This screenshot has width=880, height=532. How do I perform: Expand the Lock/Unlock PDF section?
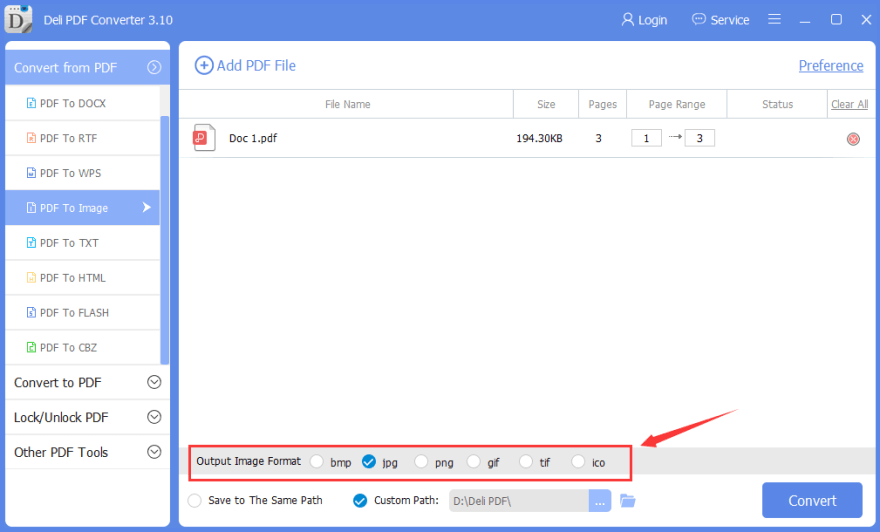pyautogui.click(x=154, y=417)
